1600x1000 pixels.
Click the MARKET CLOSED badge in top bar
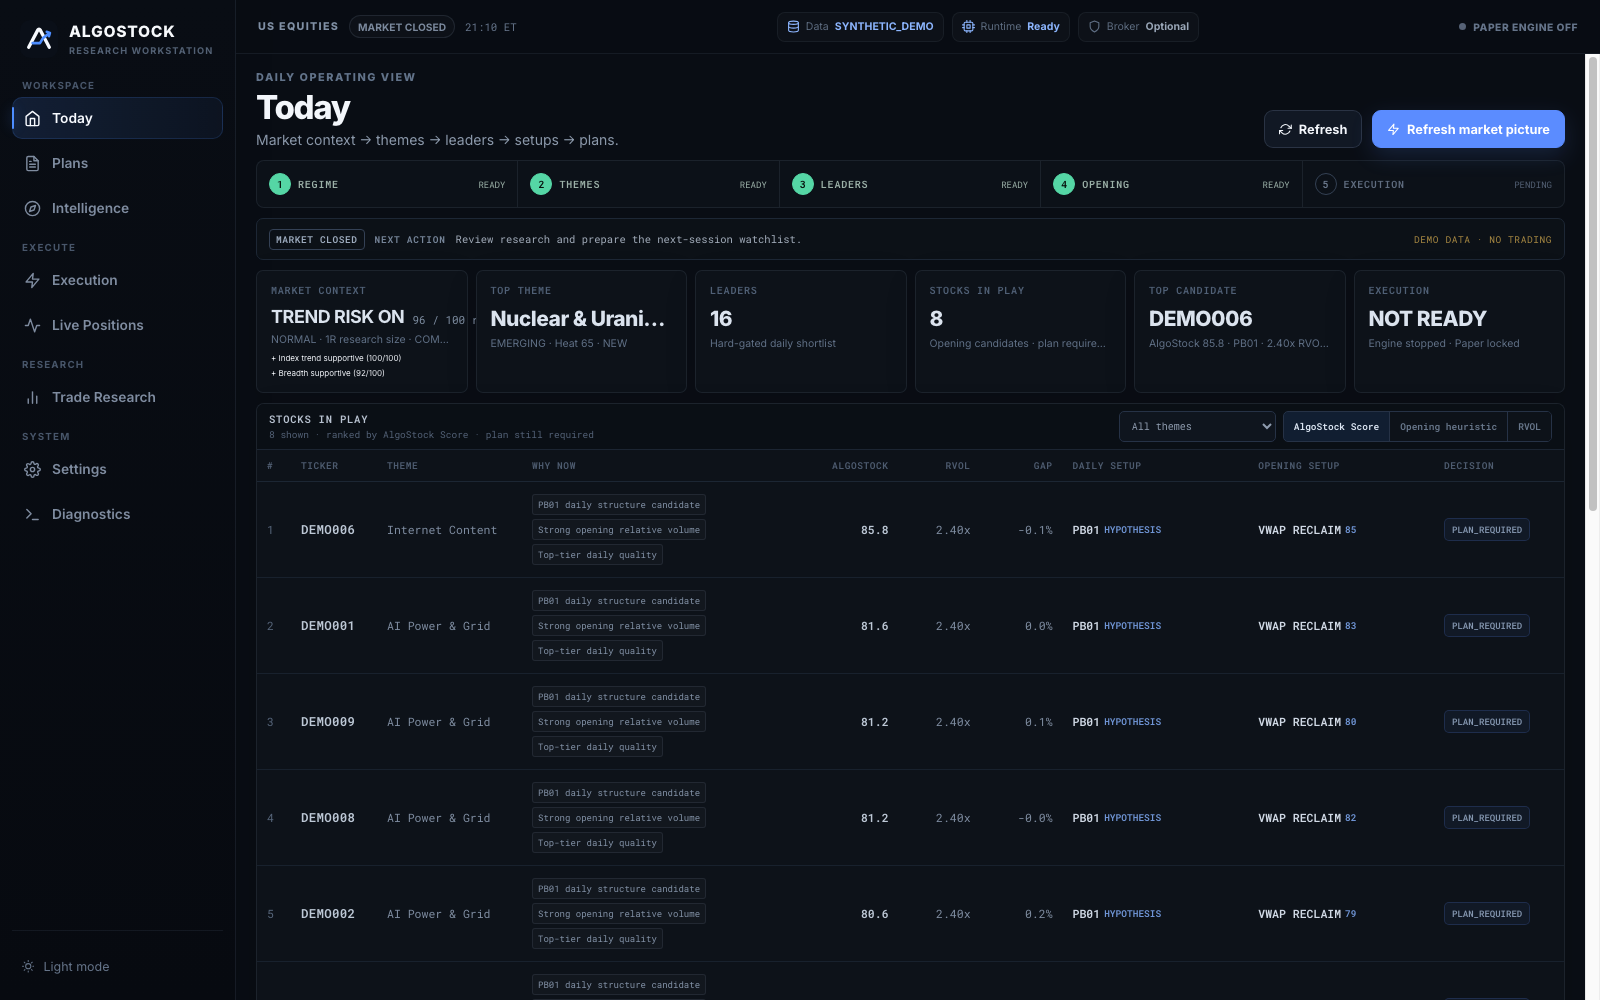click(402, 28)
